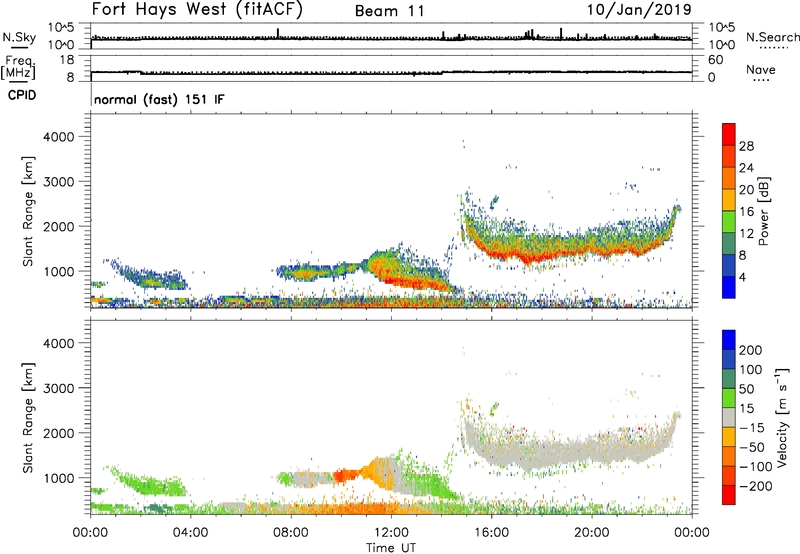Click the "3000" tick in the velocity panel
Image resolution: width=800 pixels, height=554 pixels.
pyautogui.click(x=58, y=388)
